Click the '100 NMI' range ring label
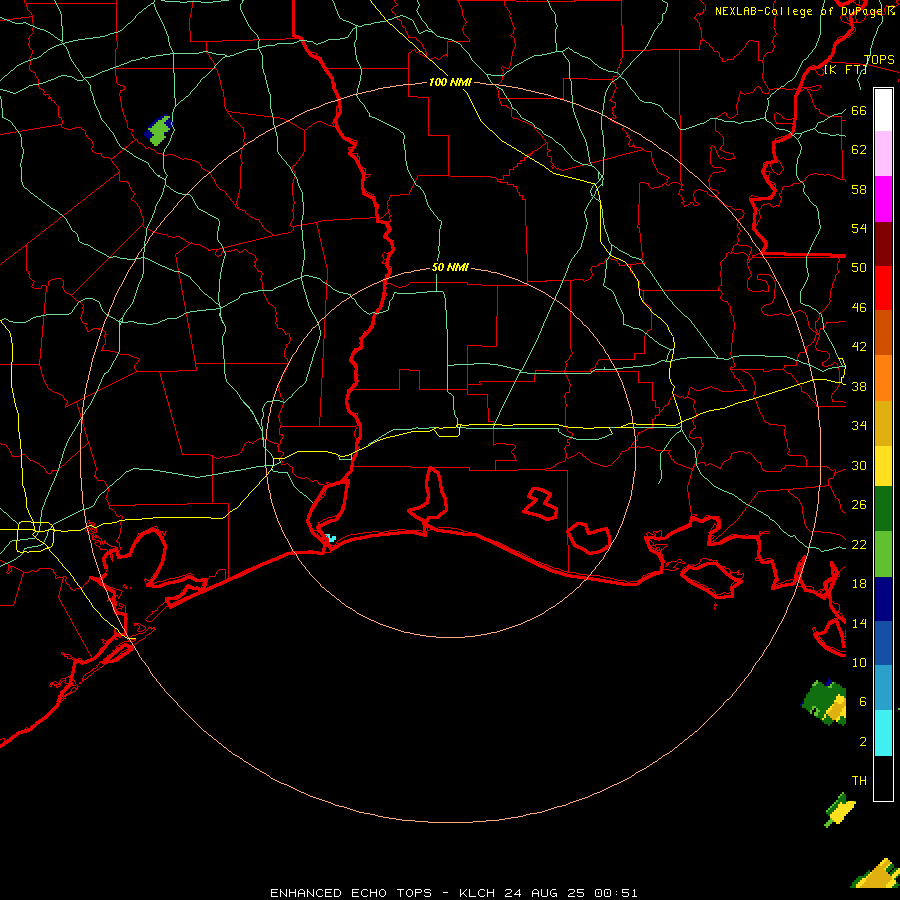Image resolution: width=900 pixels, height=900 pixels. pyautogui.click(x=450, y=82)
